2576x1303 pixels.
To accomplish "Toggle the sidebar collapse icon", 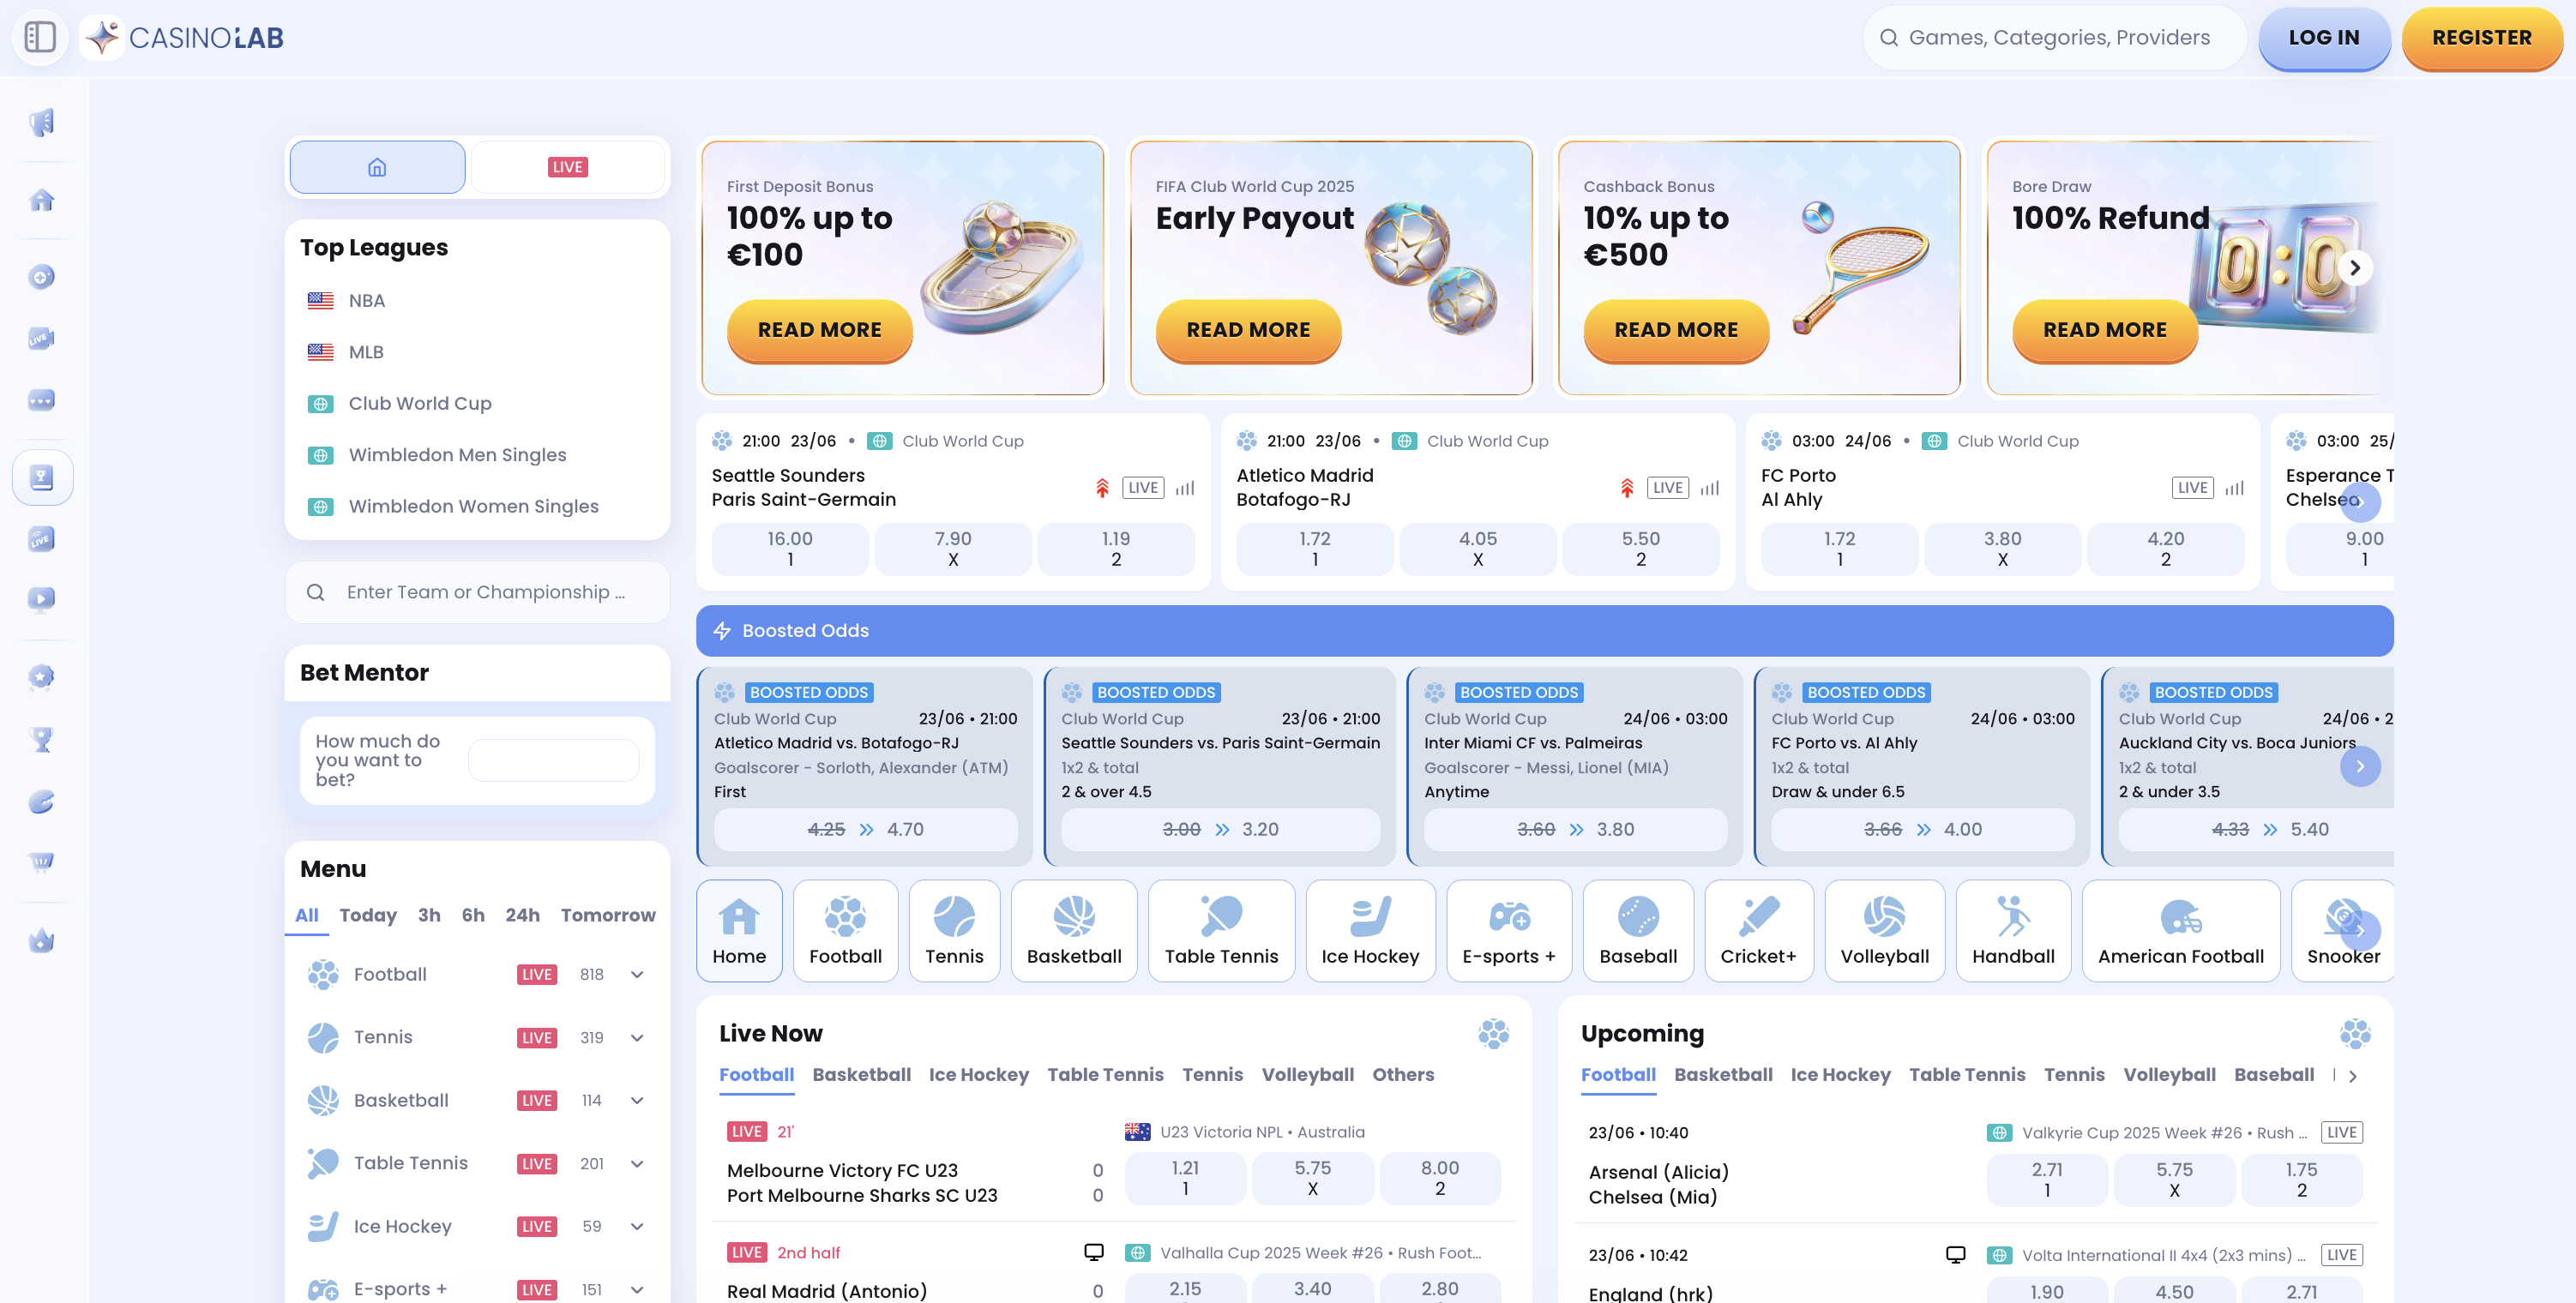I will pos(40,37).
